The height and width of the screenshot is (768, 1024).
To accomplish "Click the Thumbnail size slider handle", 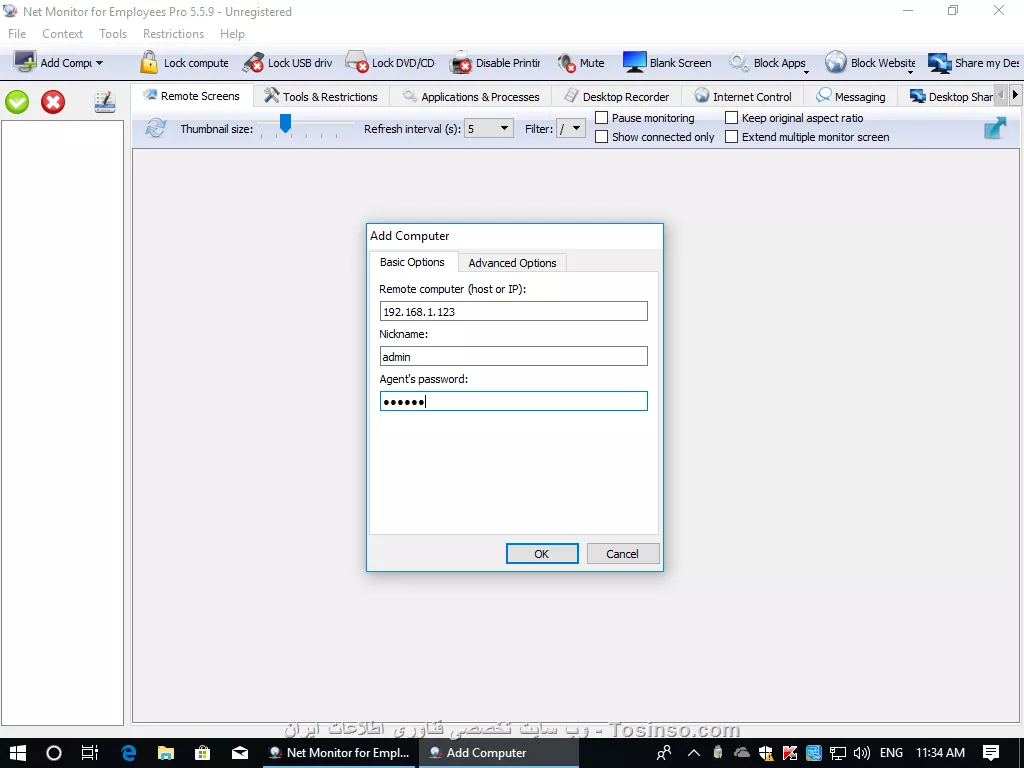I will [285, 122].
